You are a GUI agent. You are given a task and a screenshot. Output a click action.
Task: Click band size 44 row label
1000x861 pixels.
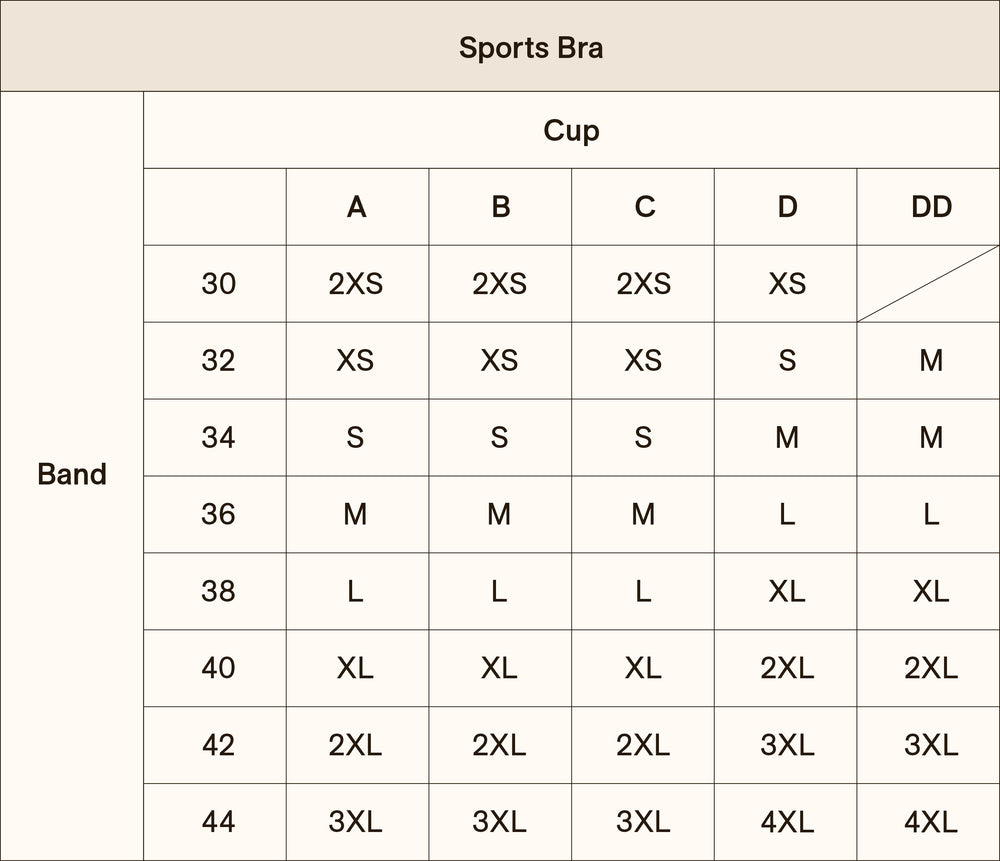click(218, 822)
